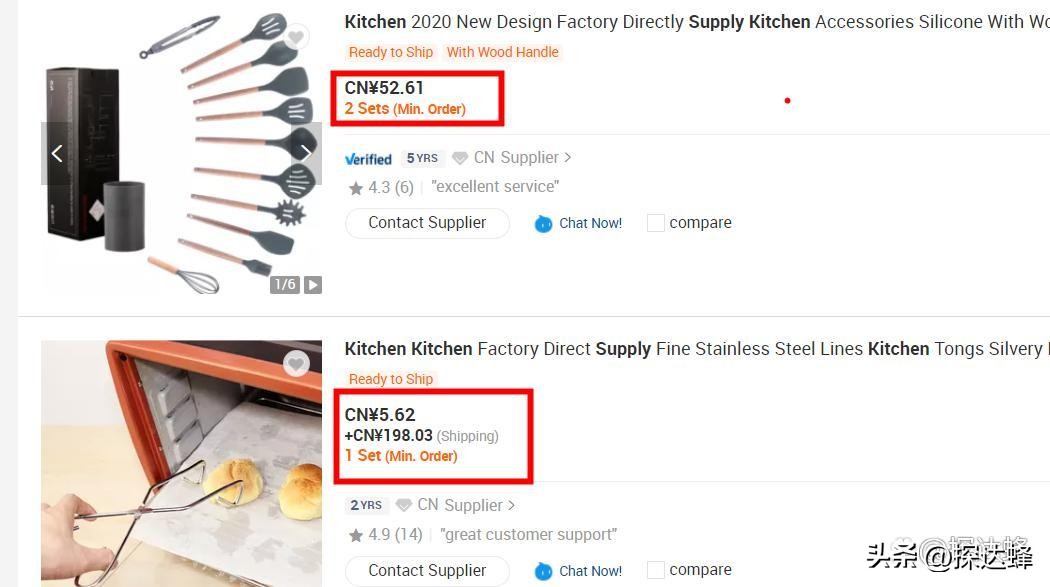Image resolution: width=1050 pixels, height=587 pixels.
Task: Favorite the silicone utensil set listing
Action: 295,38
